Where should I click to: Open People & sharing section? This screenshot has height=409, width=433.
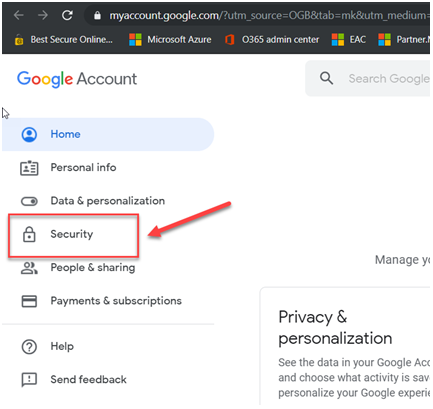coord(108,268)
